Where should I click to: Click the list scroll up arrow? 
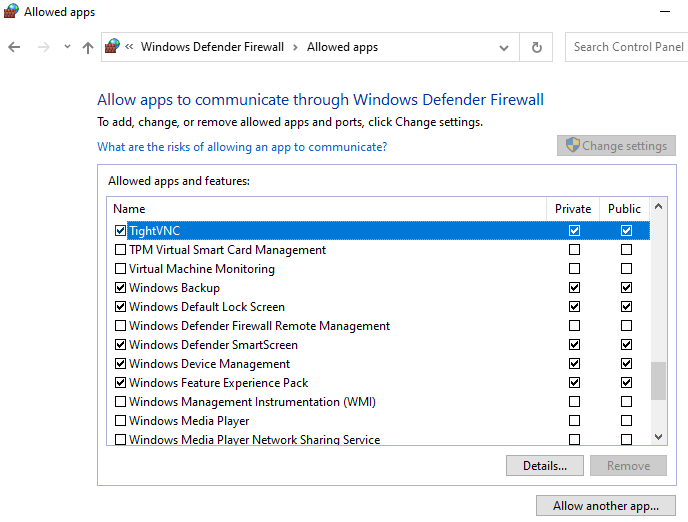(x=658, y=206)
